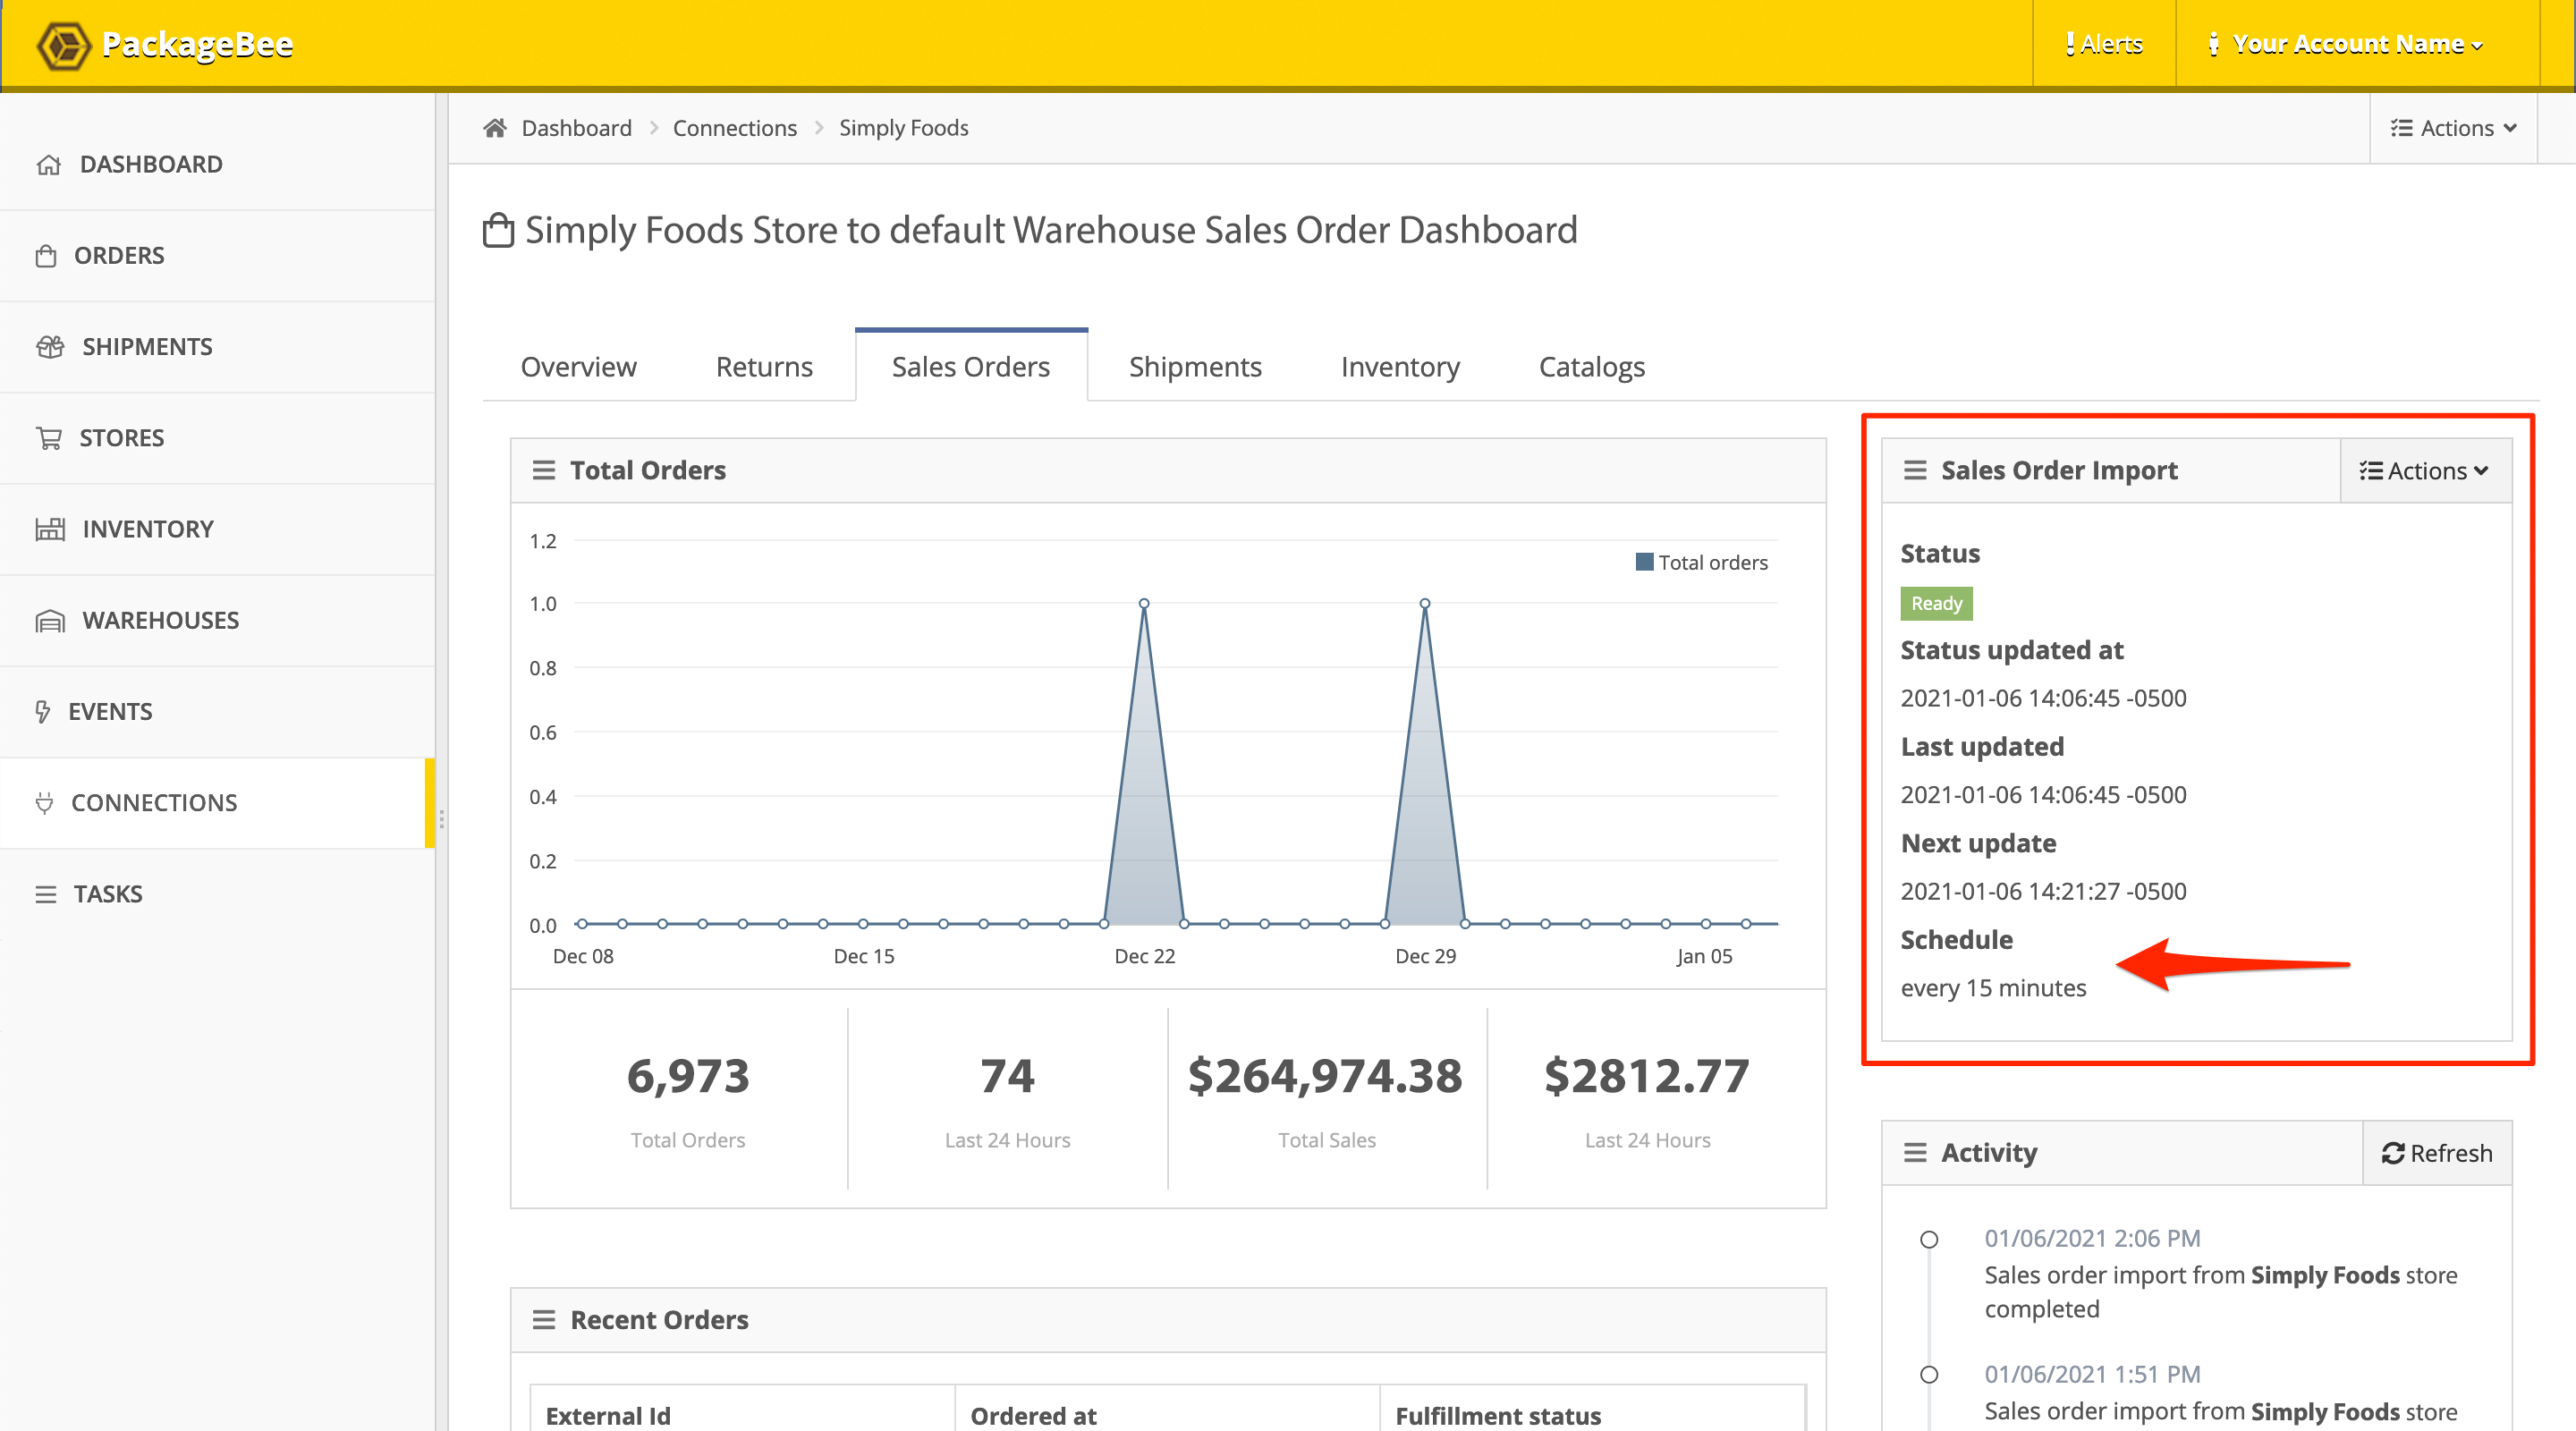Open the TASKS sidebar menu item

217,894
